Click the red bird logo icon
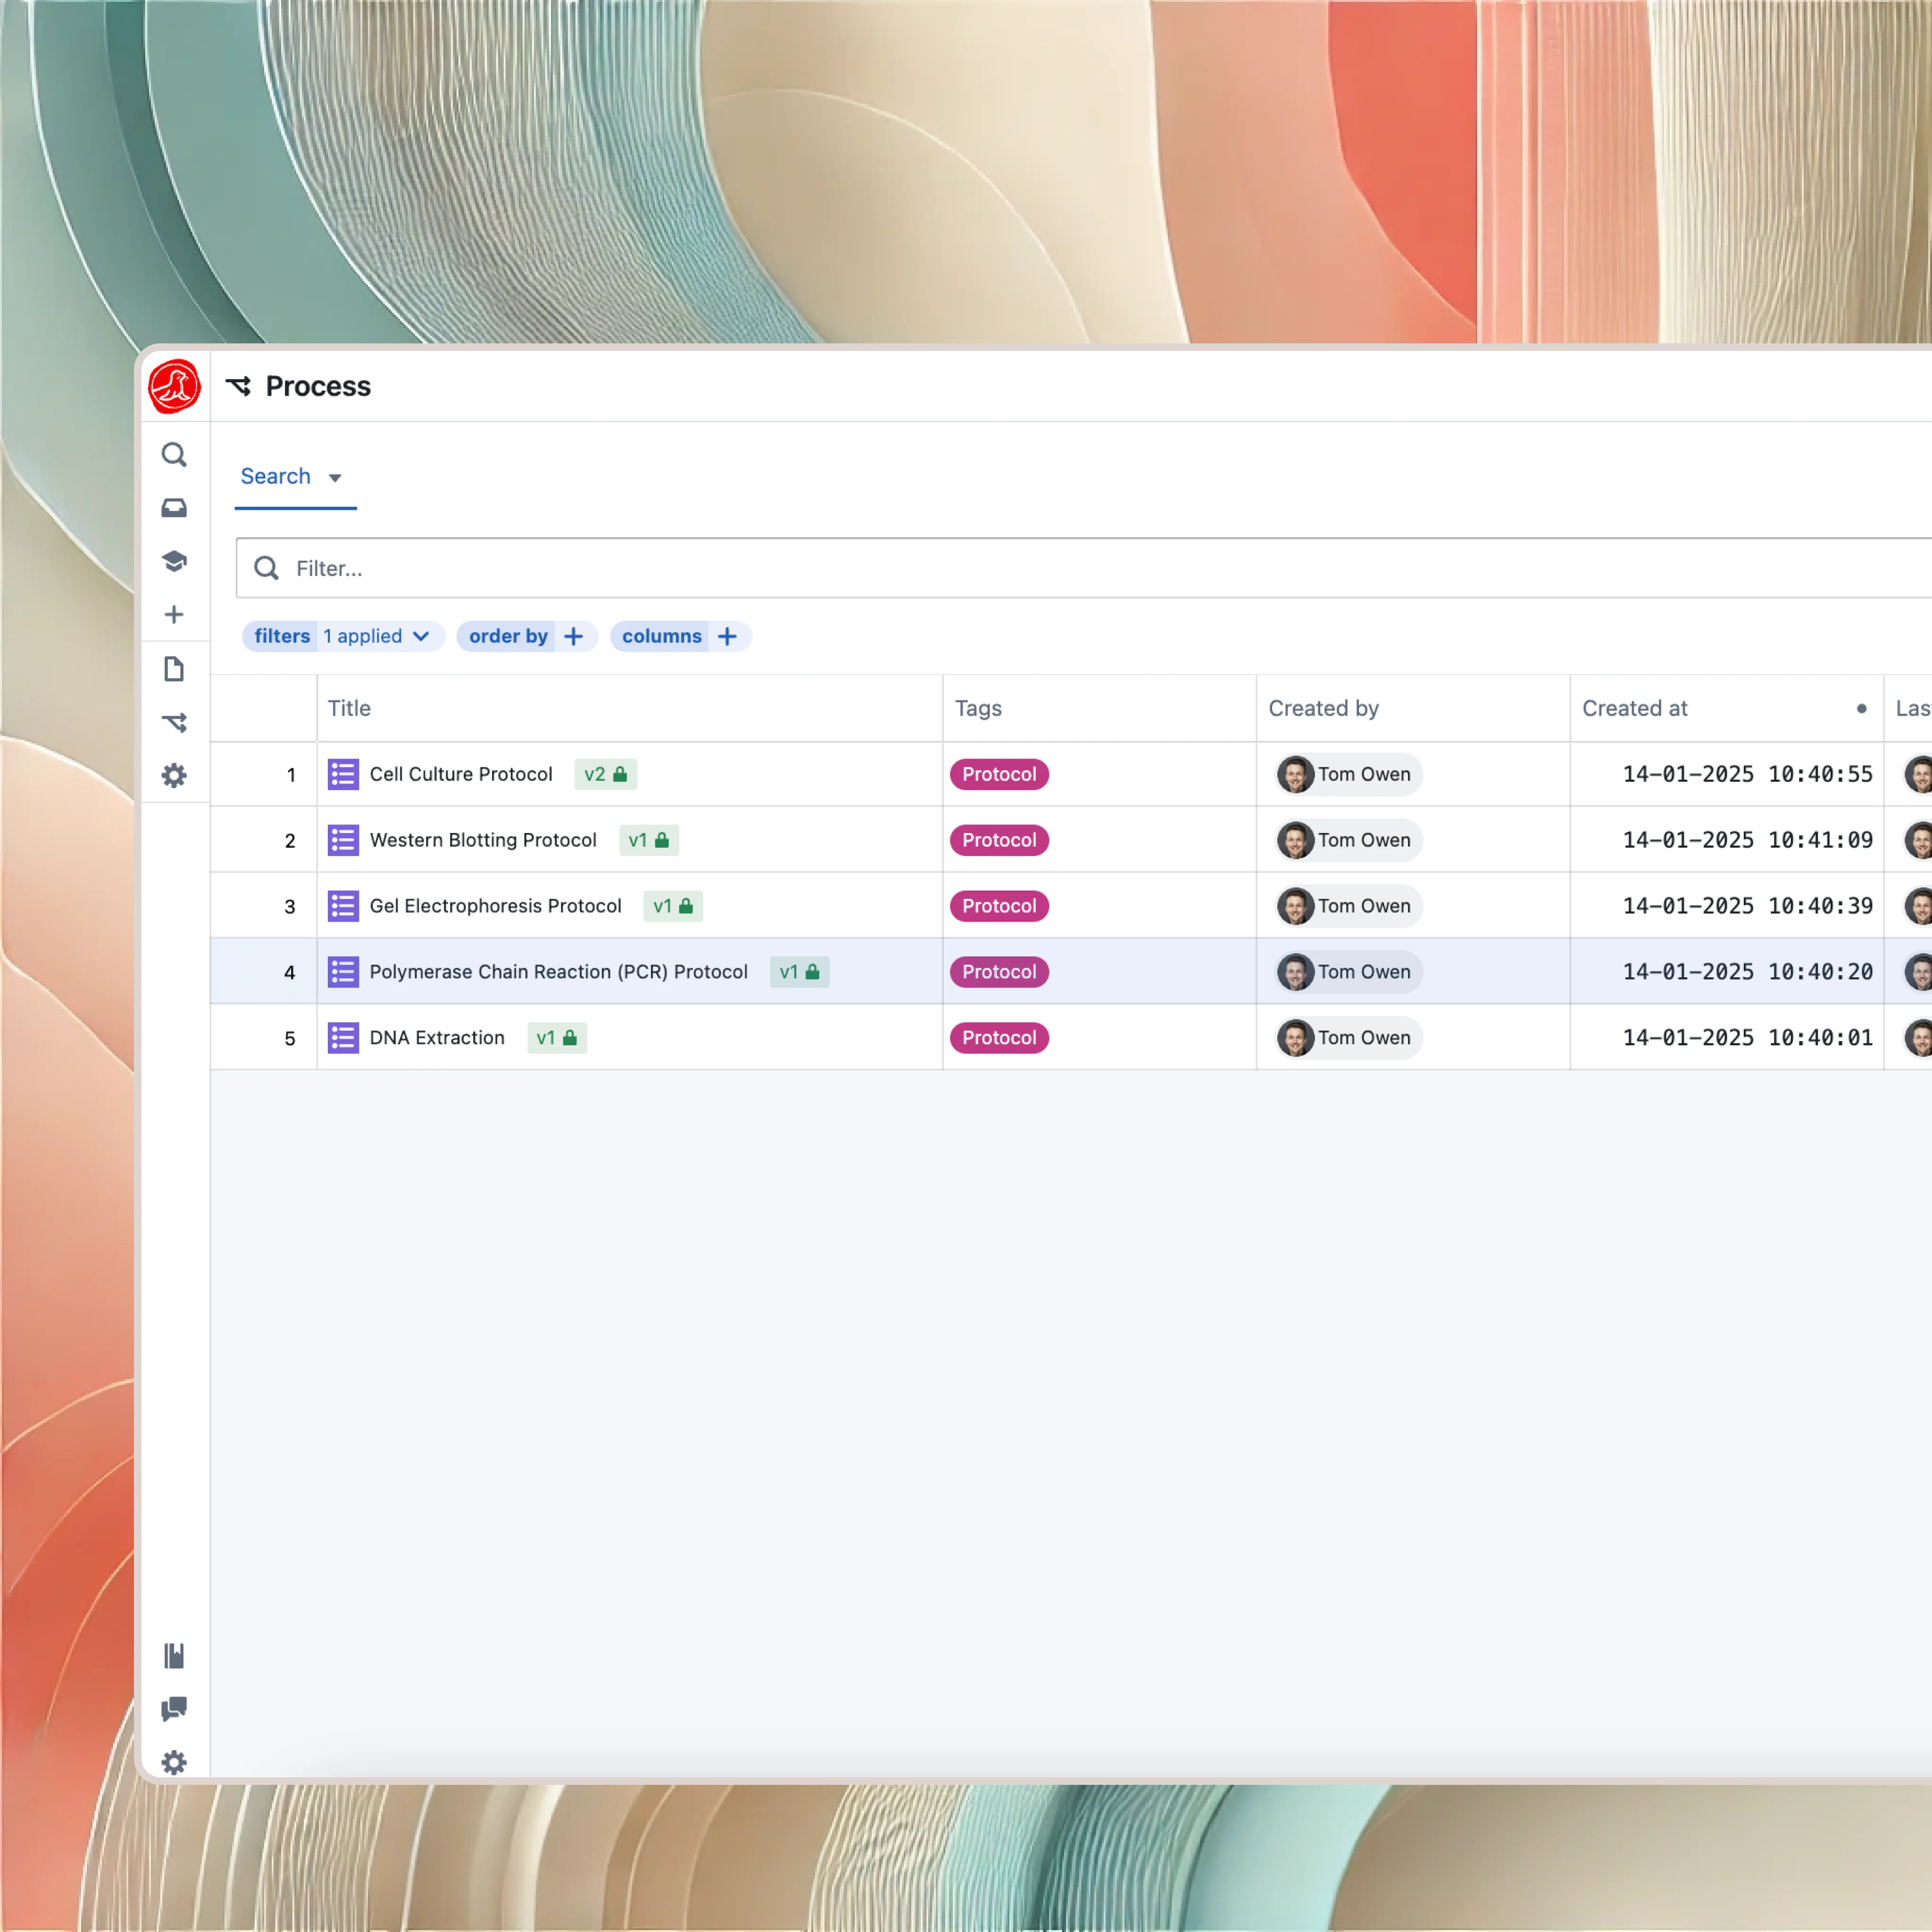The height and width of the screenshot is (1932, 1932). [174, 386]
